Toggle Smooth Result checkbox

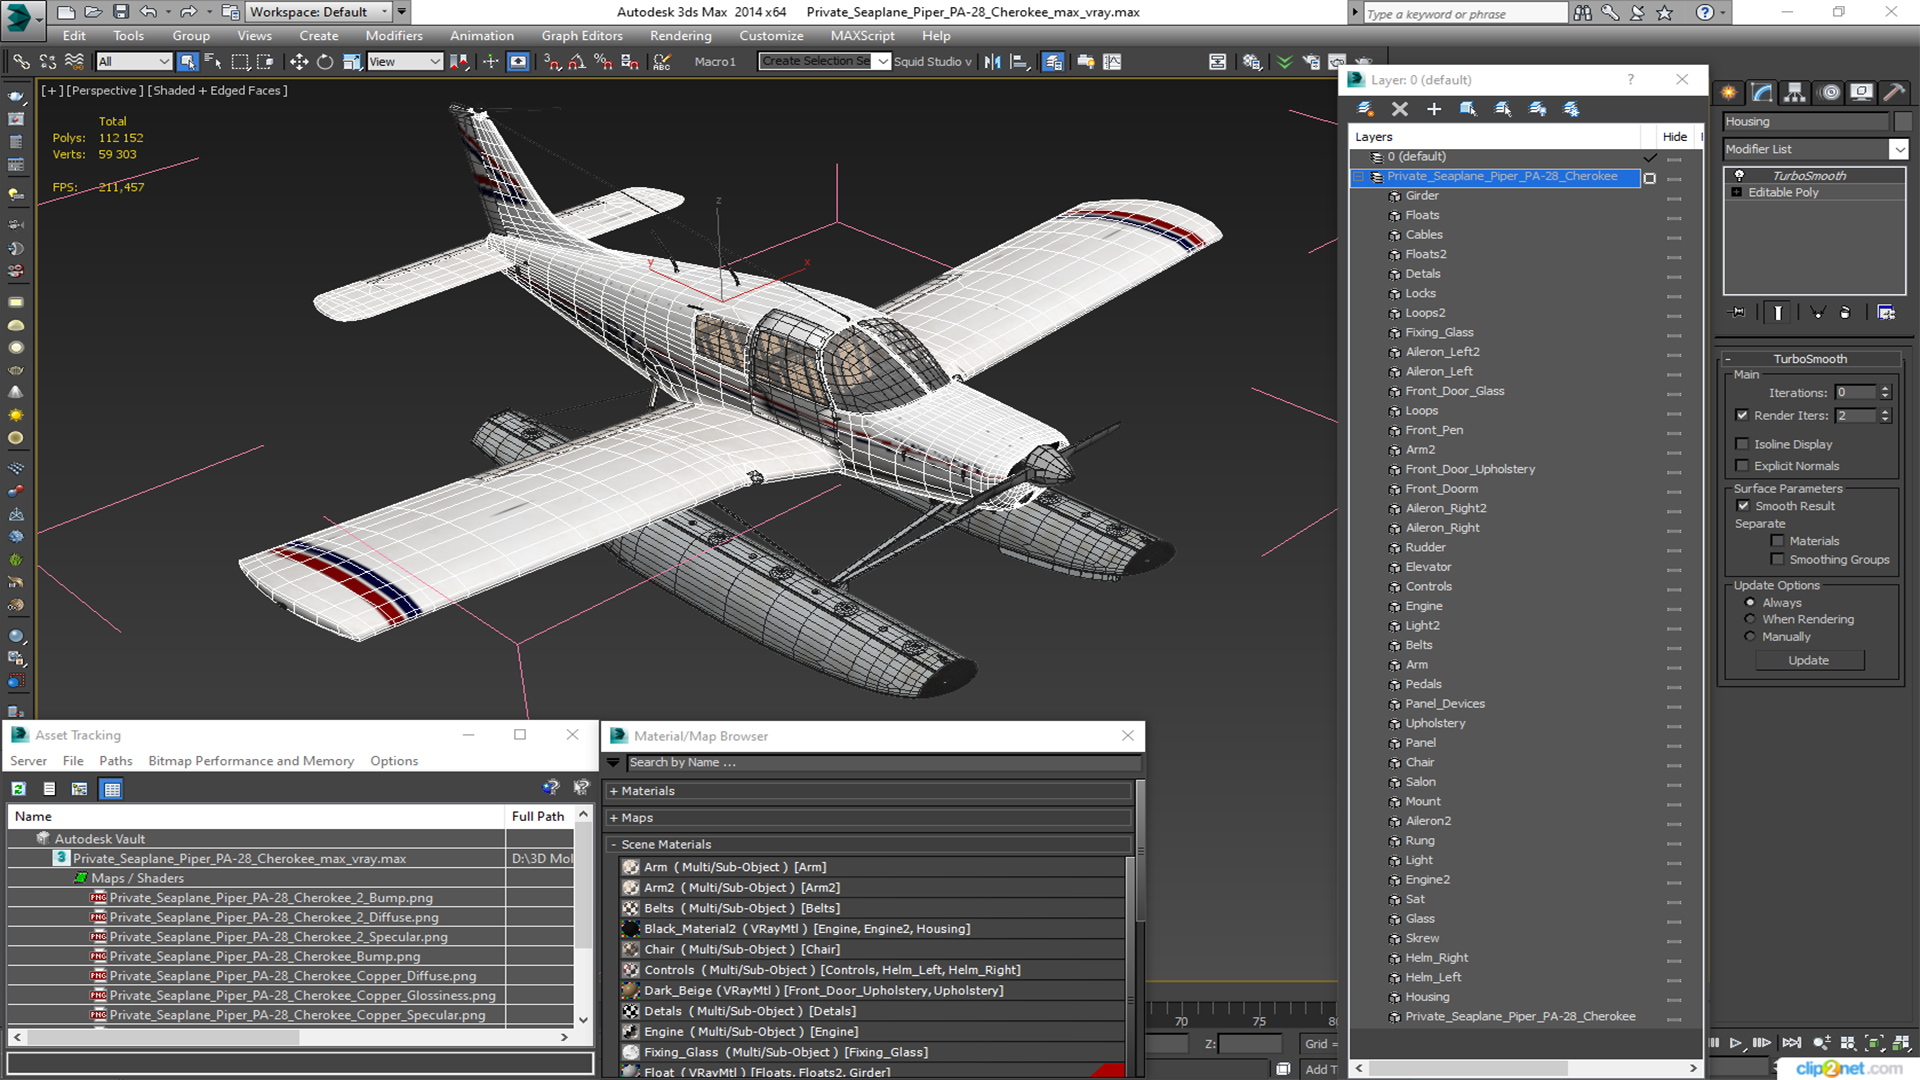[1743, 506]
